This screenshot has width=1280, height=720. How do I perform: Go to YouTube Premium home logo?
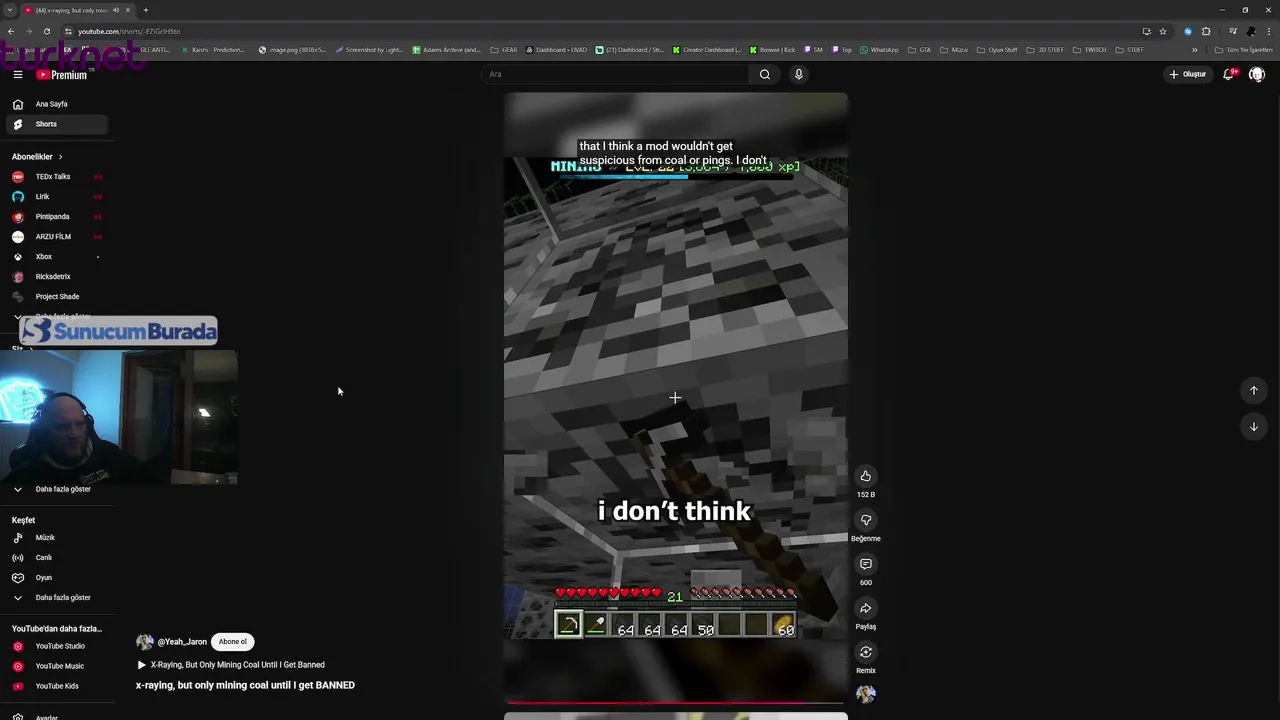(x=61, y=75)
